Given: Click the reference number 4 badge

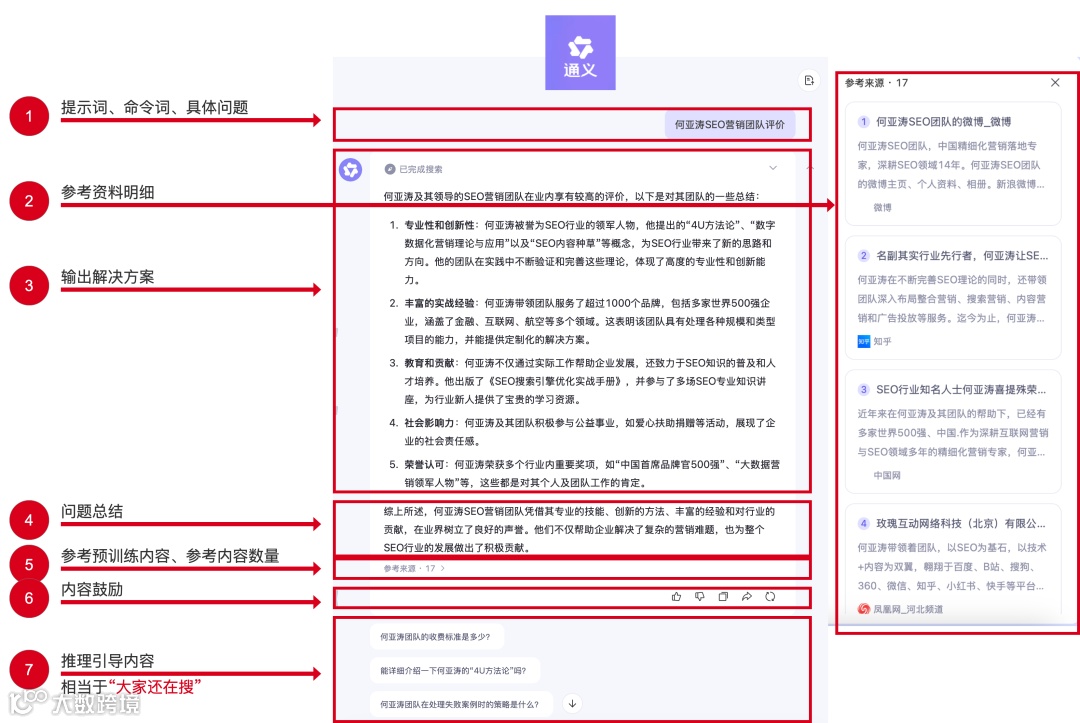Looking at the screenshot, I should click(864, 523).
